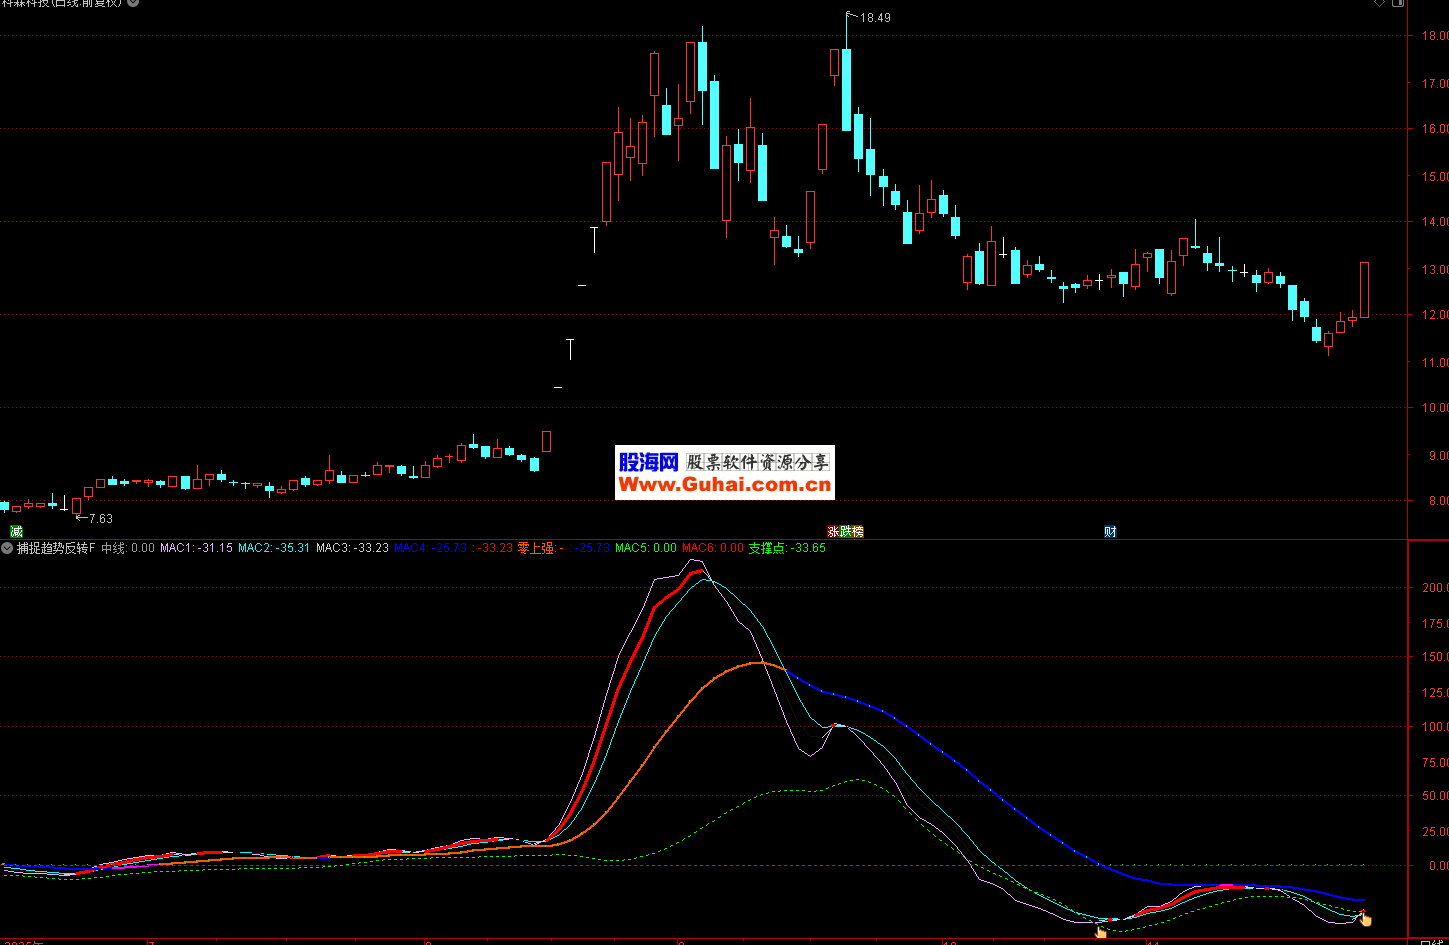Image resolution: width=1449 pixels, height=945 pixels.
Task: Select the green MAC5 indicator label
Action: pyautogui.click(x=645, y=548)
